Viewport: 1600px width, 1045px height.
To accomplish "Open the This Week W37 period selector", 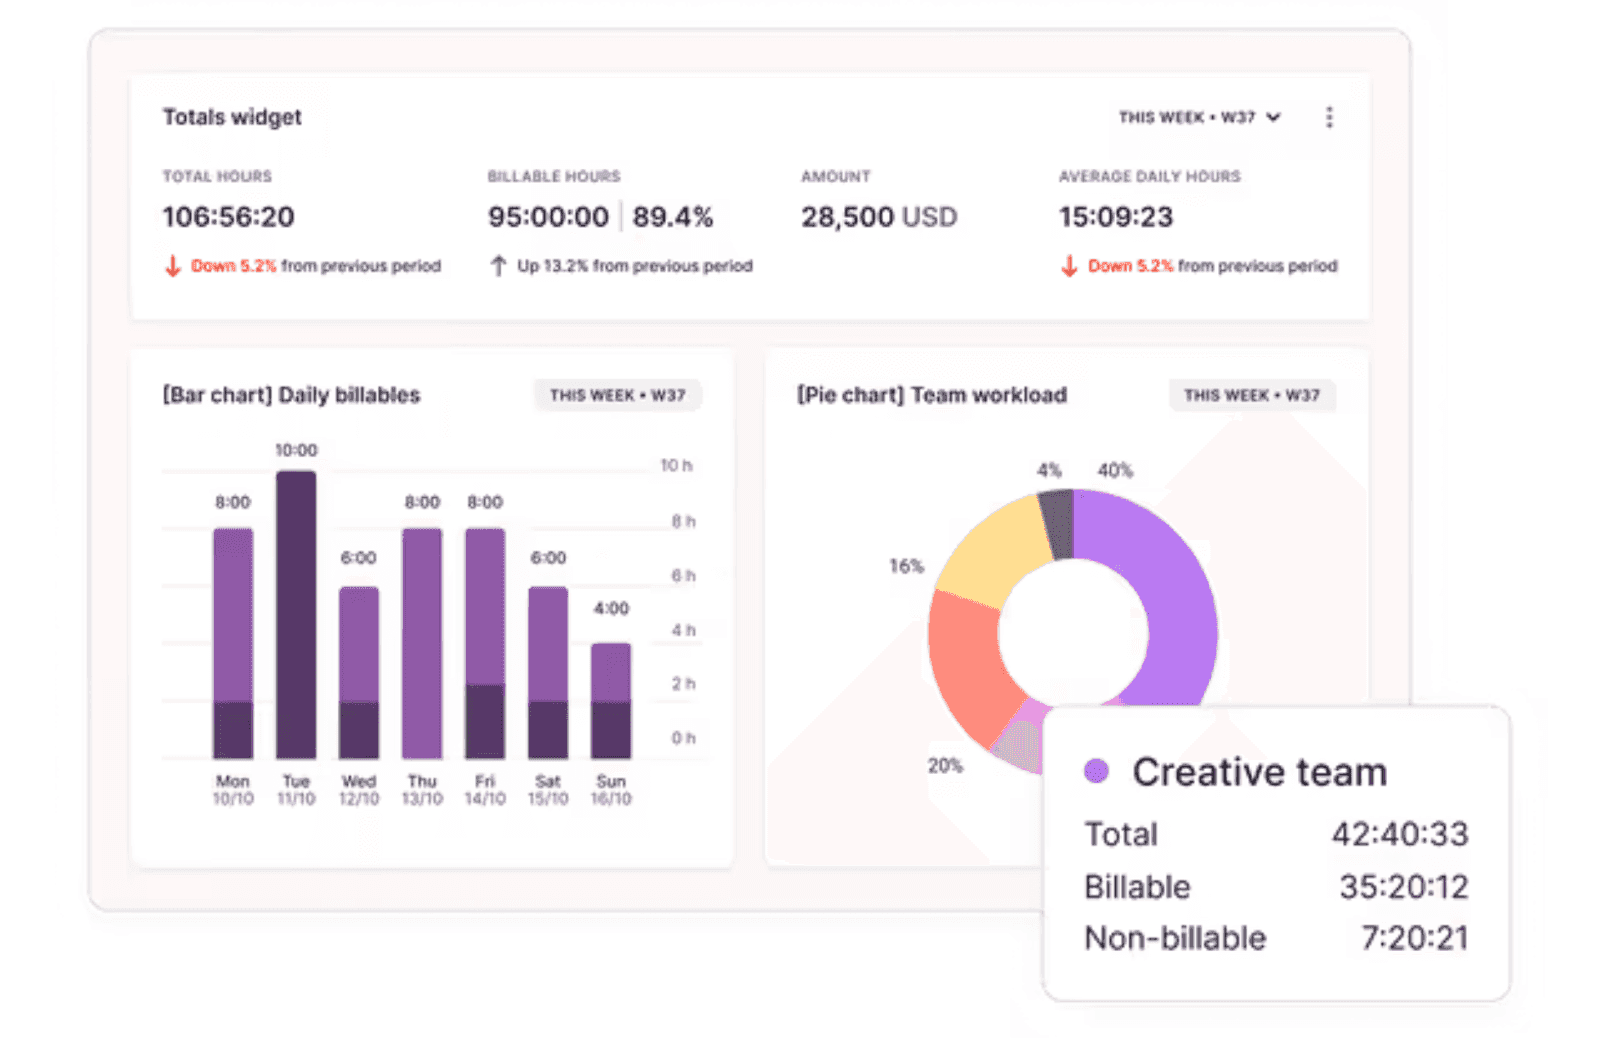I will (x=1195, y=117).
